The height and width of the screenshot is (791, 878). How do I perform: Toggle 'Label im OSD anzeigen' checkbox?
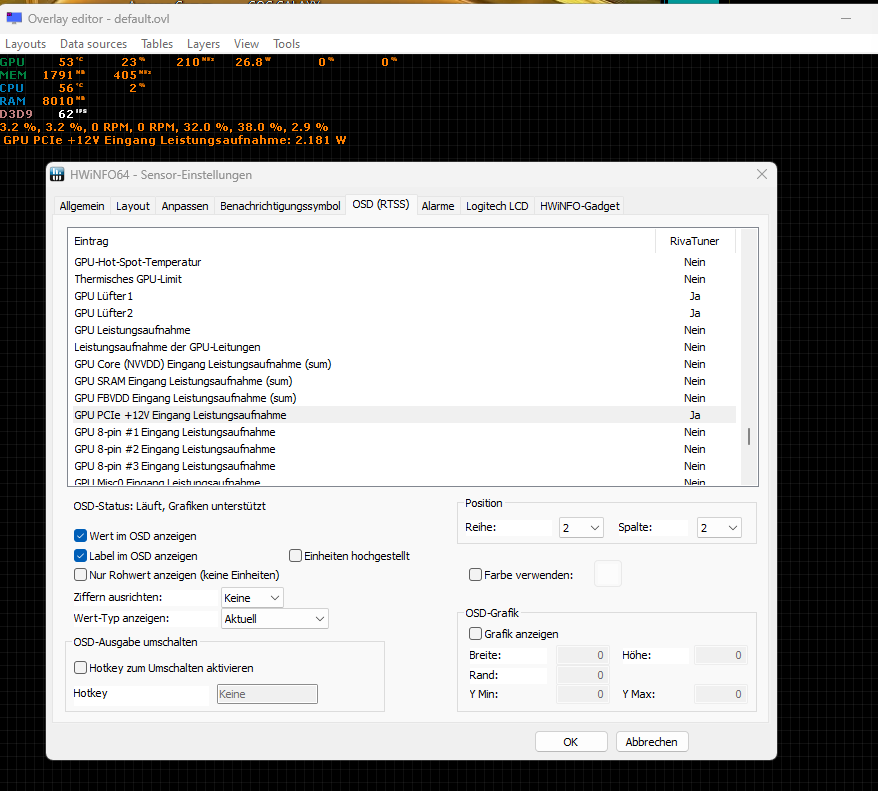pyautogui.click(x=81, y=556)
